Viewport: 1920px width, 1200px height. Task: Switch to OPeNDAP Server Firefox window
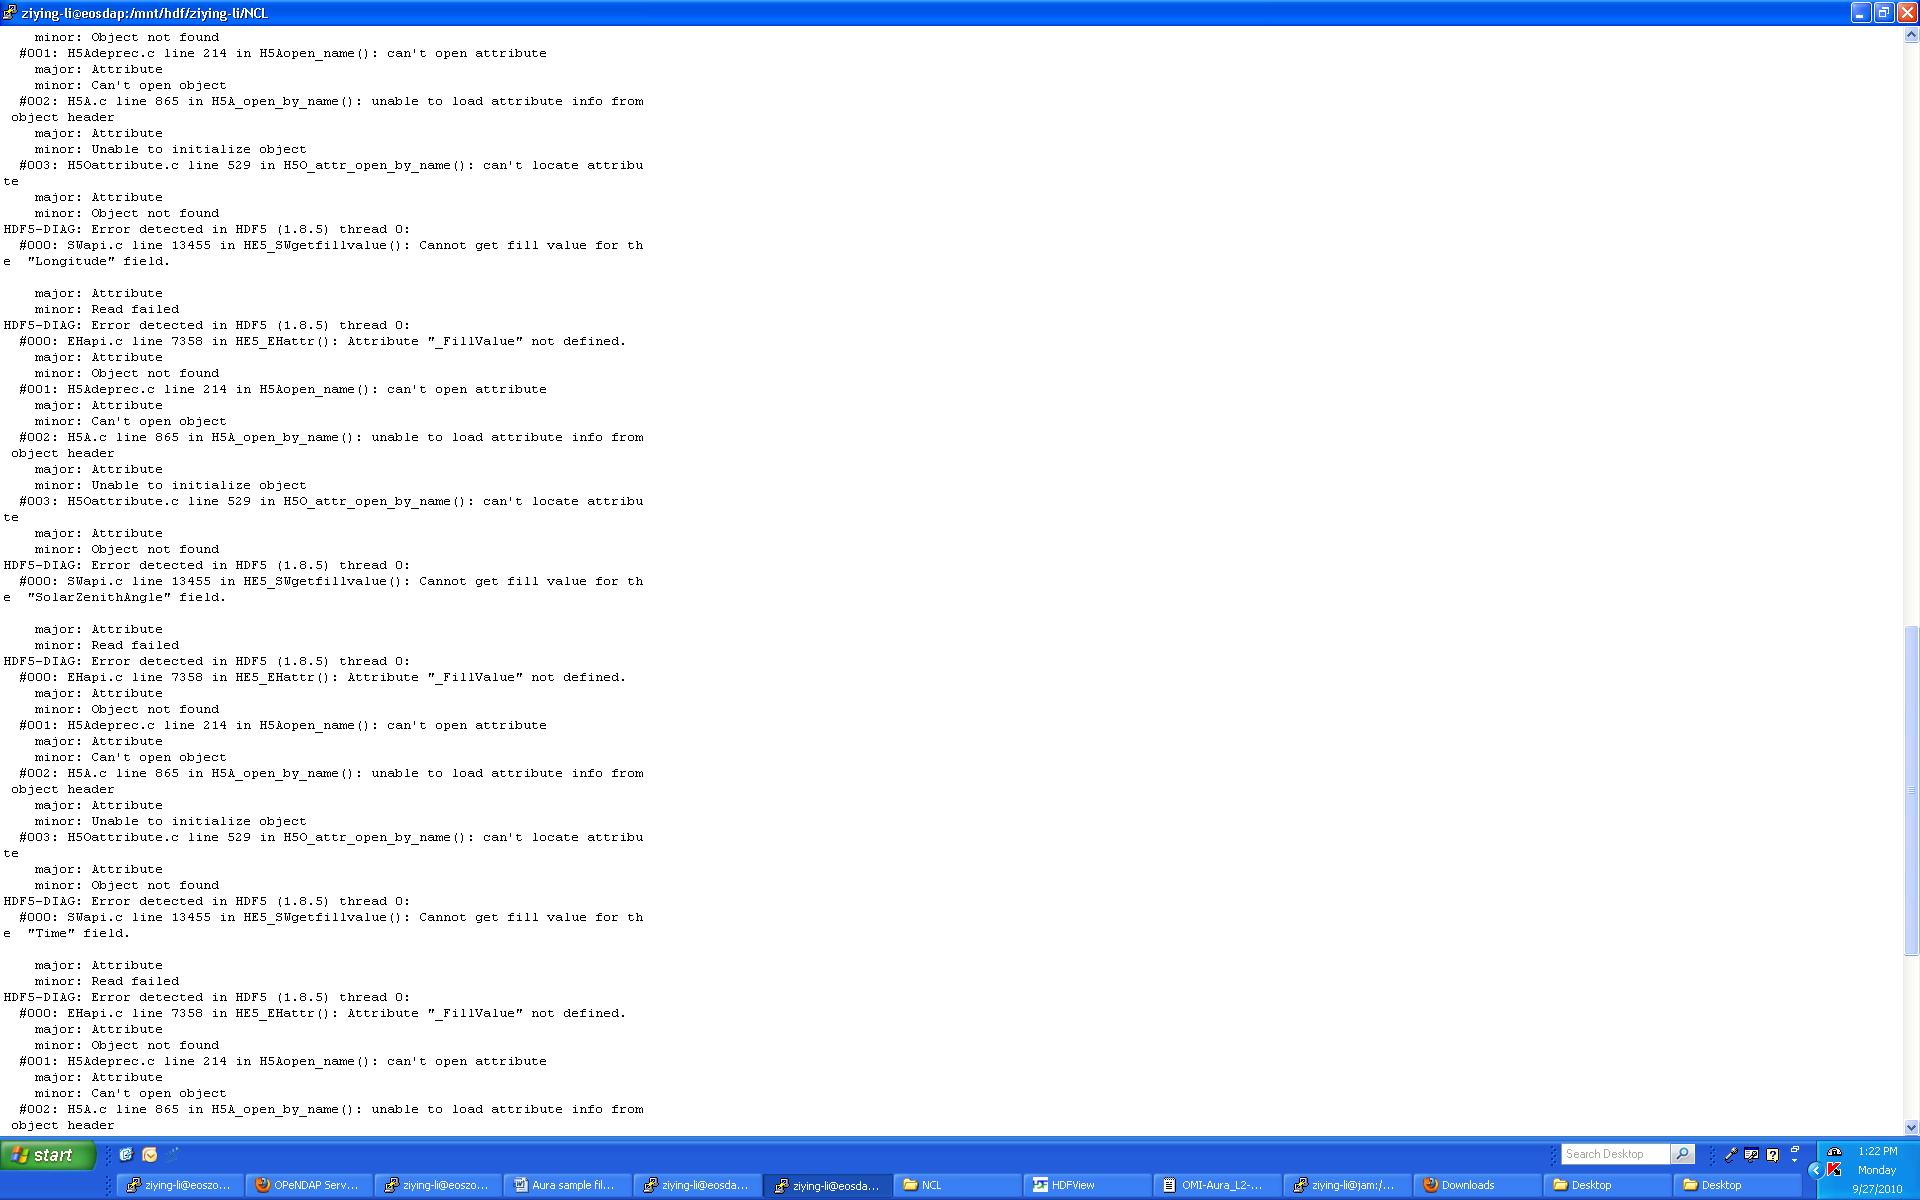[x=309, y=1185]
